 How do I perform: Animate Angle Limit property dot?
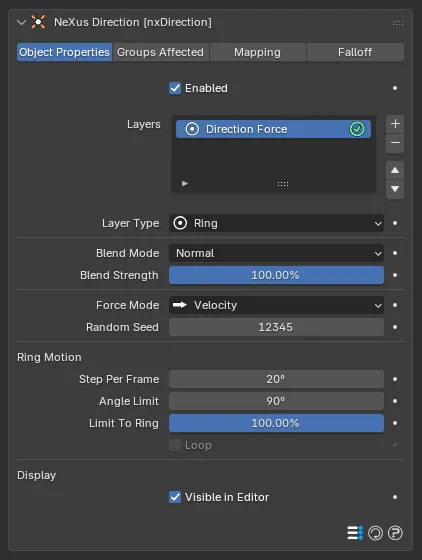pyautogui.click(x=395, y=401)
